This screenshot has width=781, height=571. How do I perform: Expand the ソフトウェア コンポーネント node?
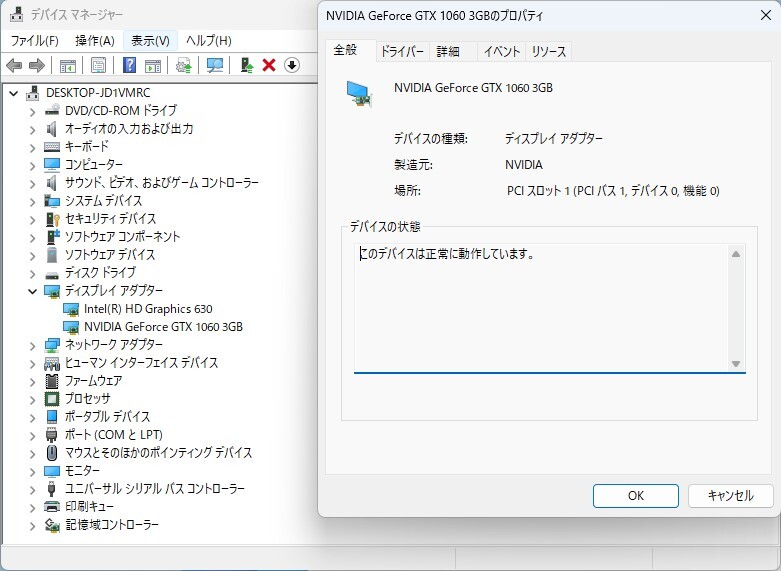32,237
